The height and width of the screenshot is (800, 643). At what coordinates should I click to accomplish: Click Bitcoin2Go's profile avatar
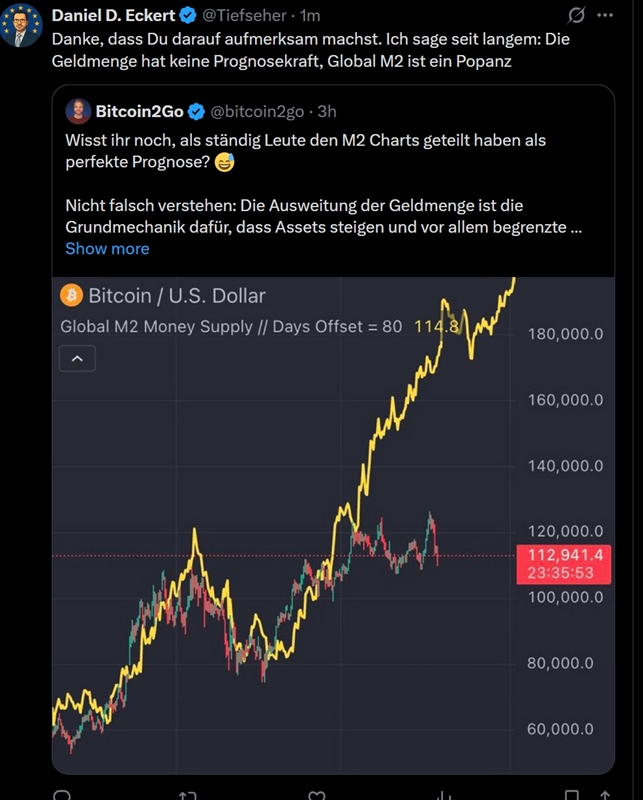coord(78,111)
